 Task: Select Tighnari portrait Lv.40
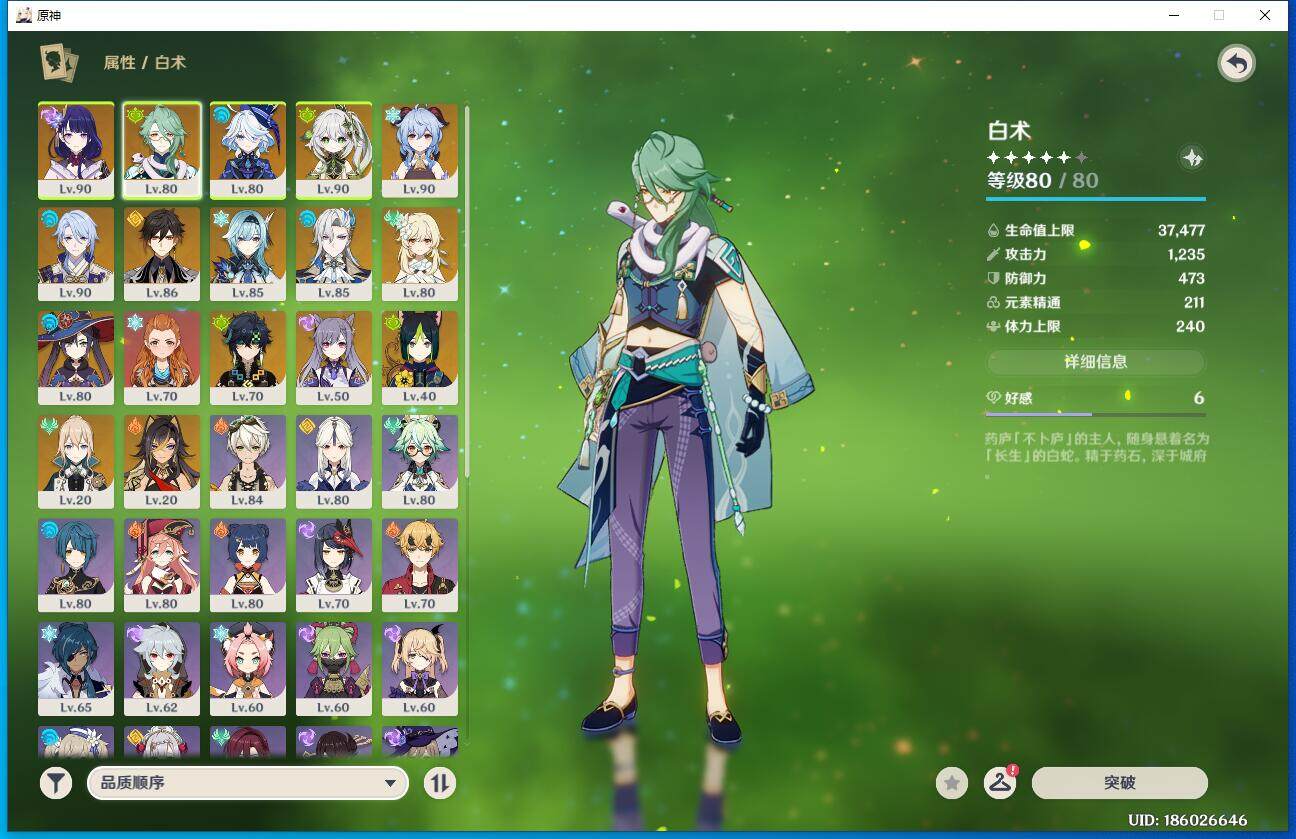tap(420, 358)
